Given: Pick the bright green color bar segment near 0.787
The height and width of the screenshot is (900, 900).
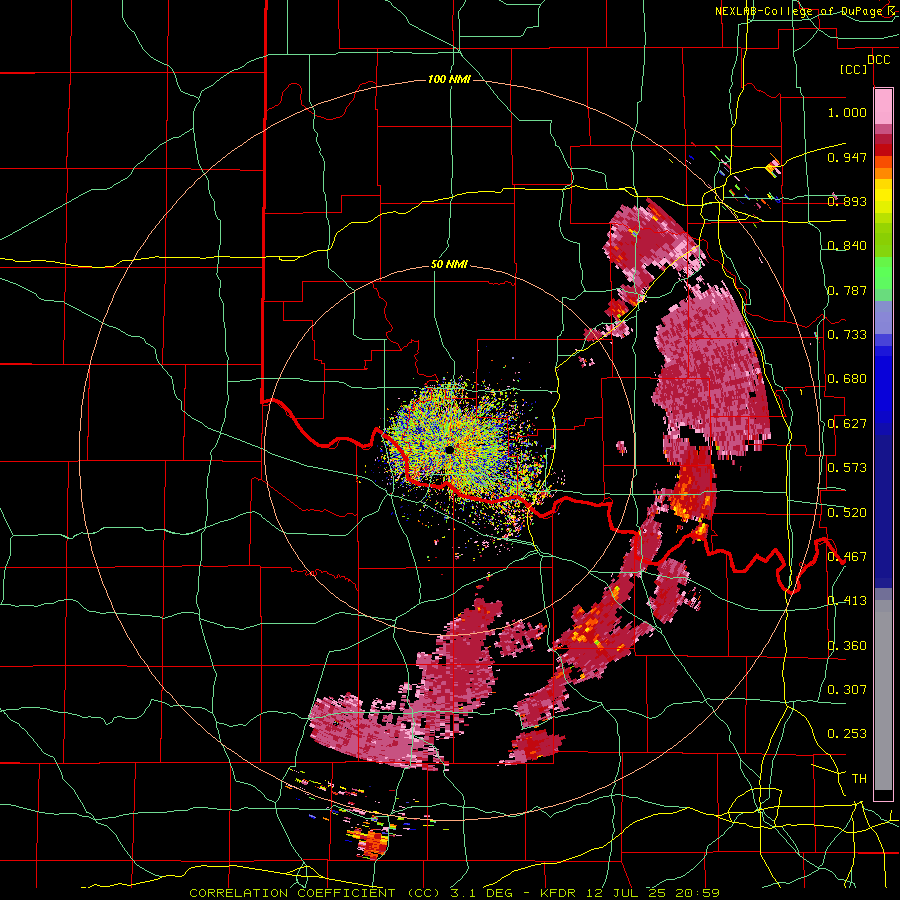Looking at the screenshot, I should [x=883, y=273].
